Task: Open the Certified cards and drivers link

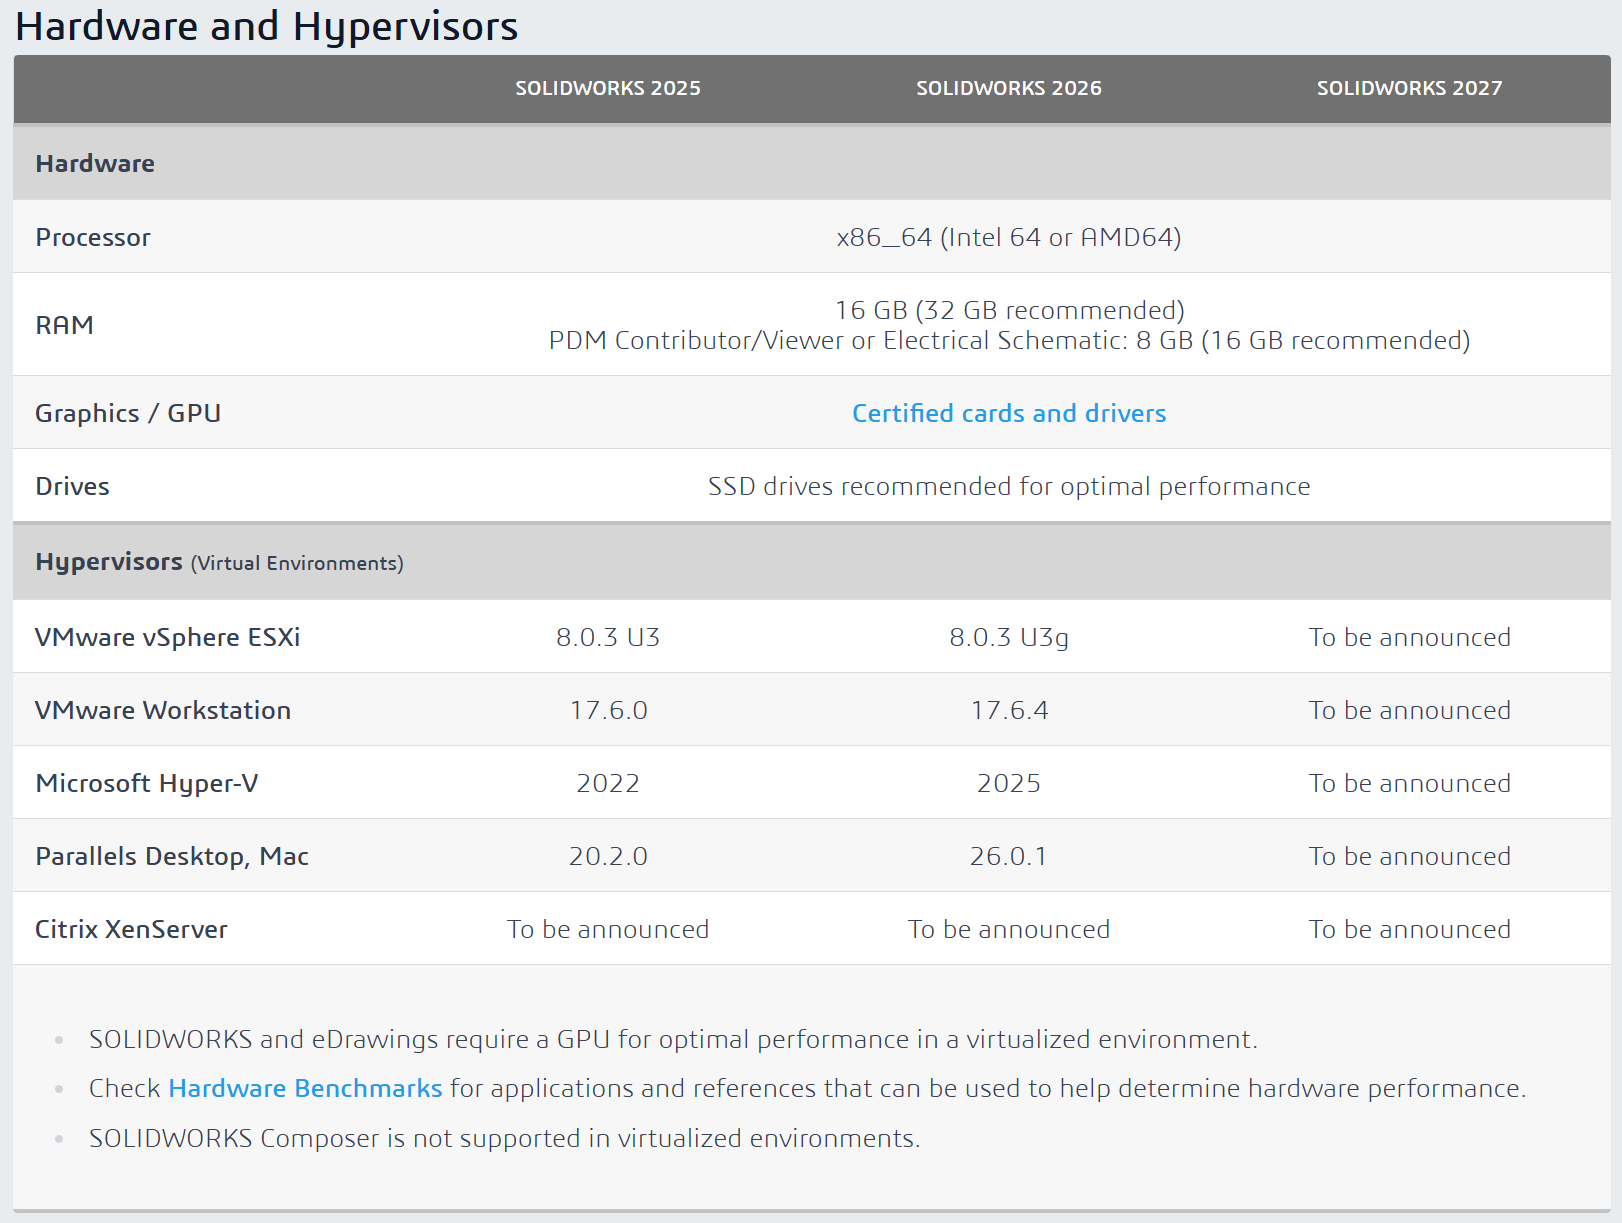Action: pyautogui.click(x=1009, y=413)
